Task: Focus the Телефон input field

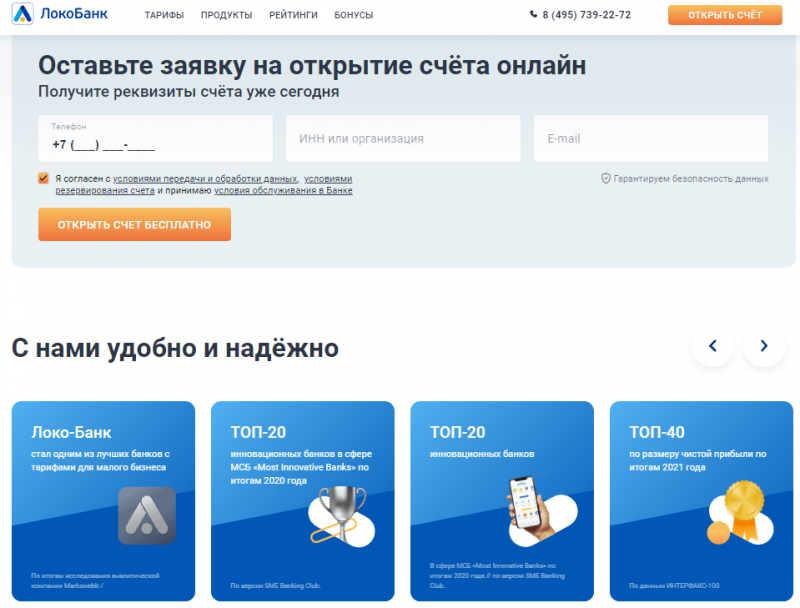Action: click(156, 138)
